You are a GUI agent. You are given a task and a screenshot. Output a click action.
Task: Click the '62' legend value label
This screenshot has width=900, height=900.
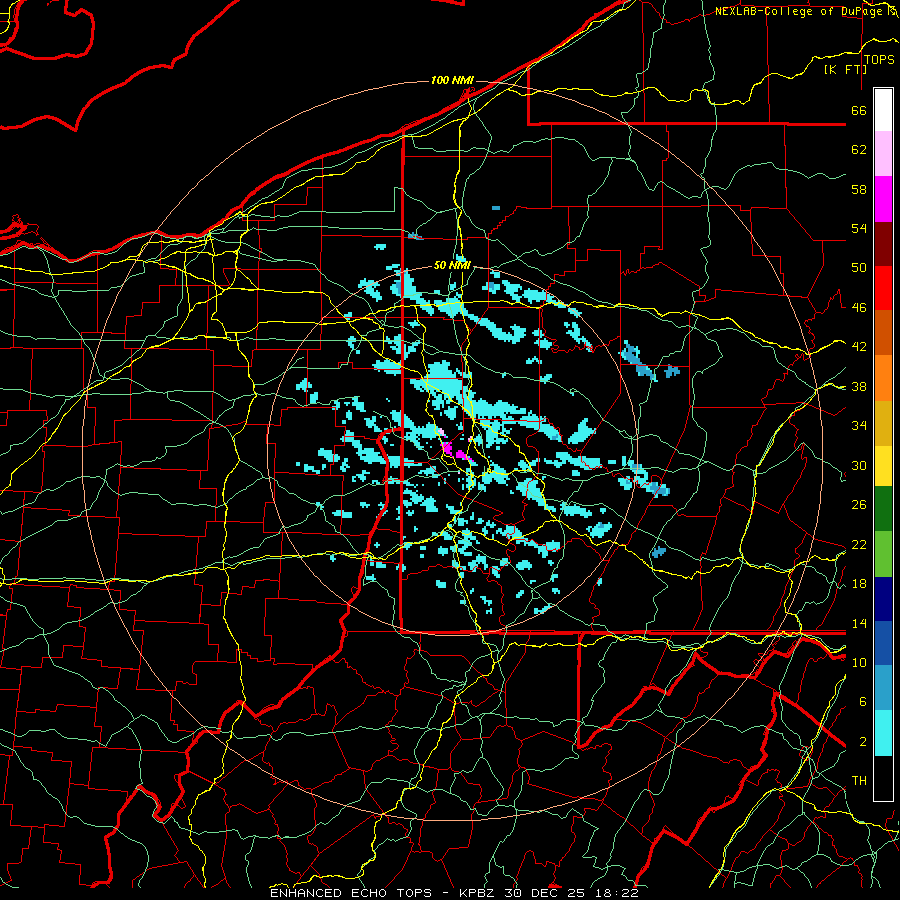click(859, 150)
